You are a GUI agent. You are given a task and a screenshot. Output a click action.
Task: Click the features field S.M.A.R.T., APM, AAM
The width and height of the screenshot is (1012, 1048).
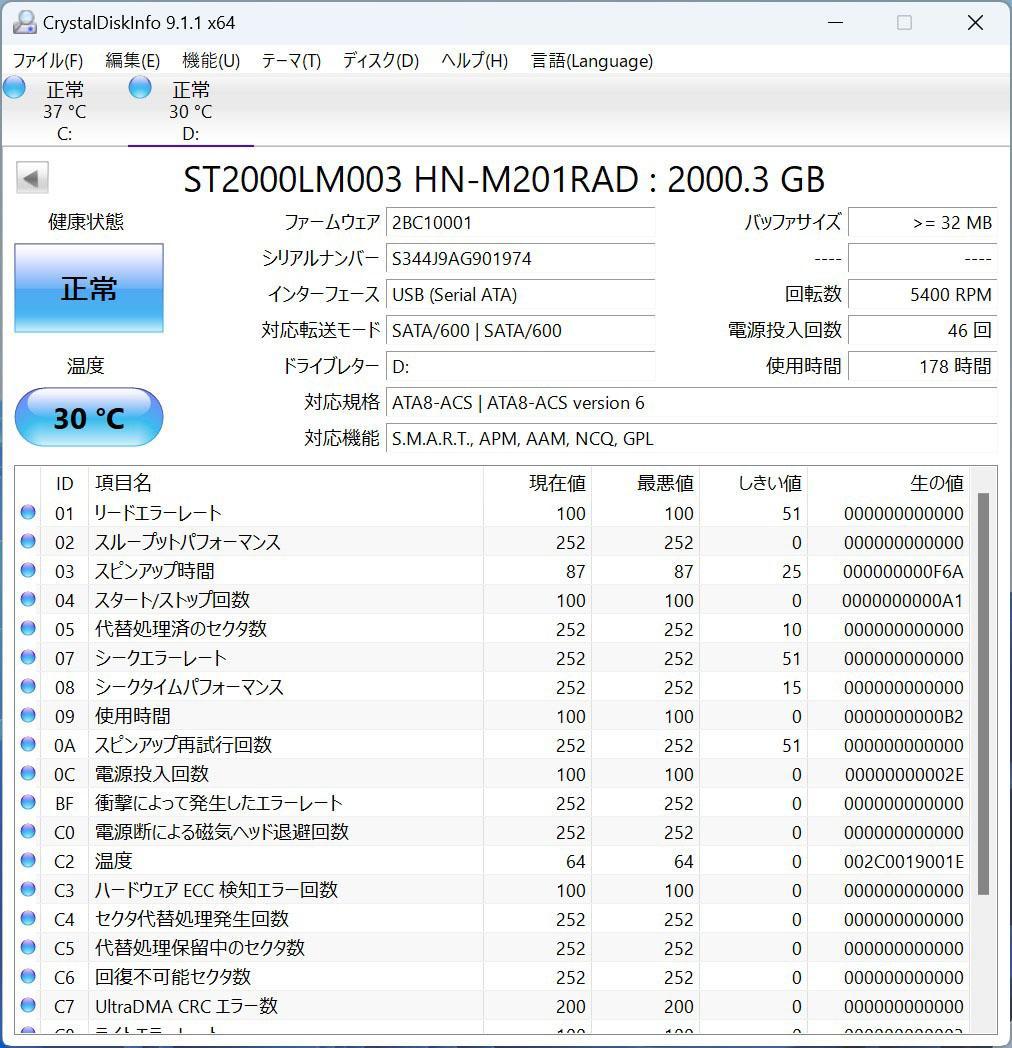point(691,438)
